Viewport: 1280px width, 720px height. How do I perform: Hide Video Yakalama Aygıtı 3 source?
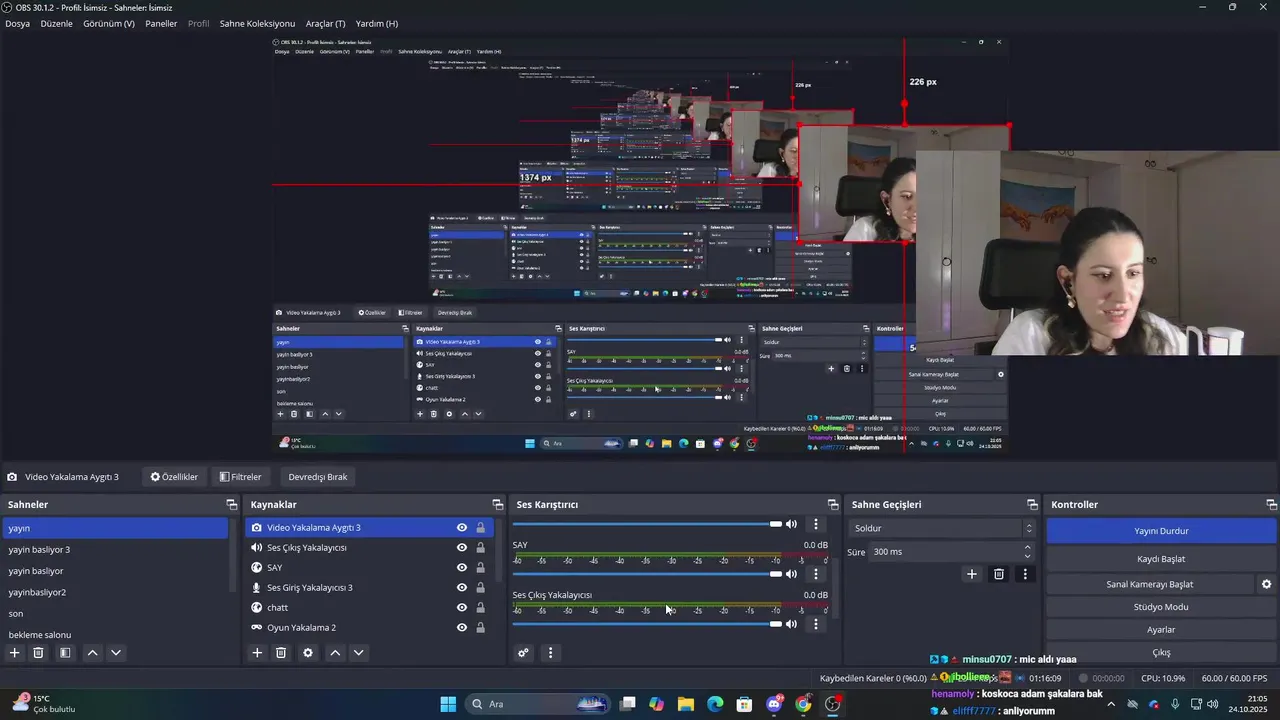coord(462,528)
